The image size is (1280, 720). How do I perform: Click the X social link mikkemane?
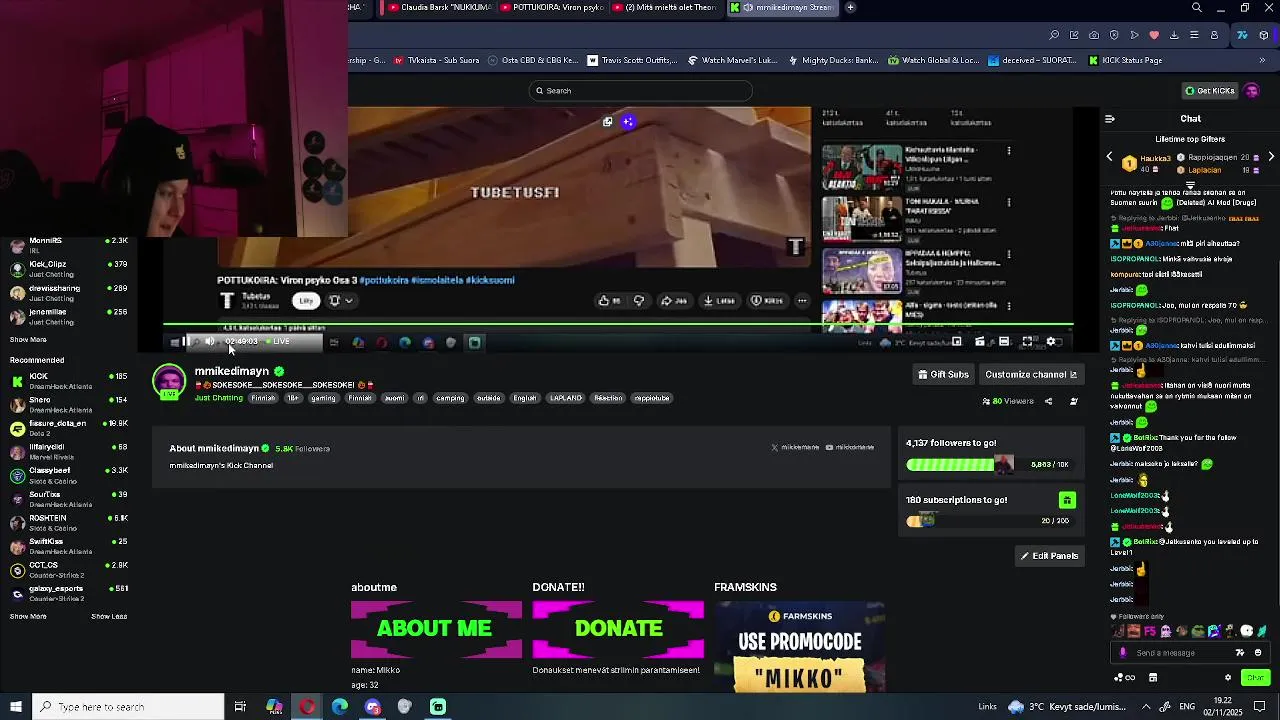tap(795, 448)
